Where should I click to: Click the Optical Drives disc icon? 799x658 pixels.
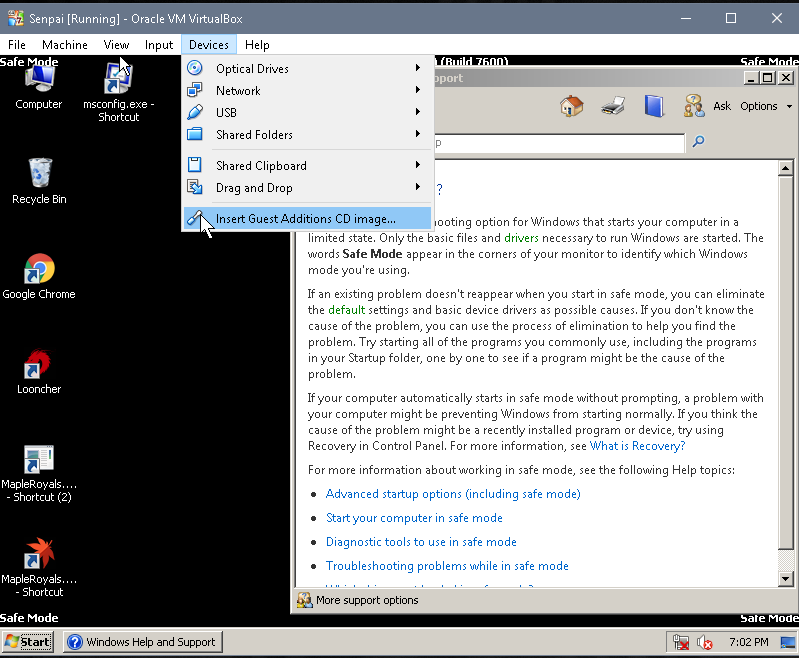pyautogui.click(x=195, y=68)
